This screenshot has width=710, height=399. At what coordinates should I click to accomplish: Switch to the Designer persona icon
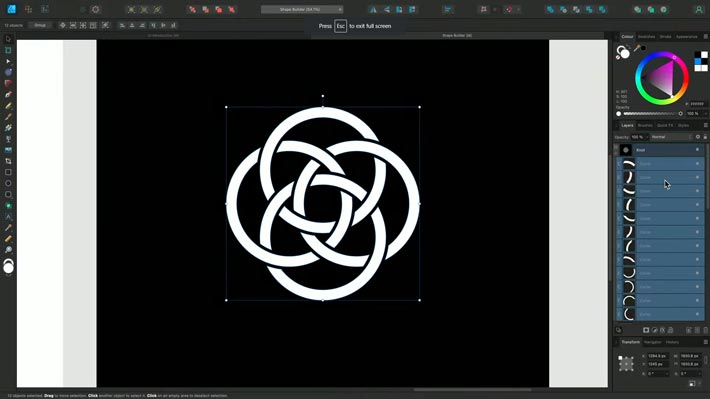click(11, 9)
